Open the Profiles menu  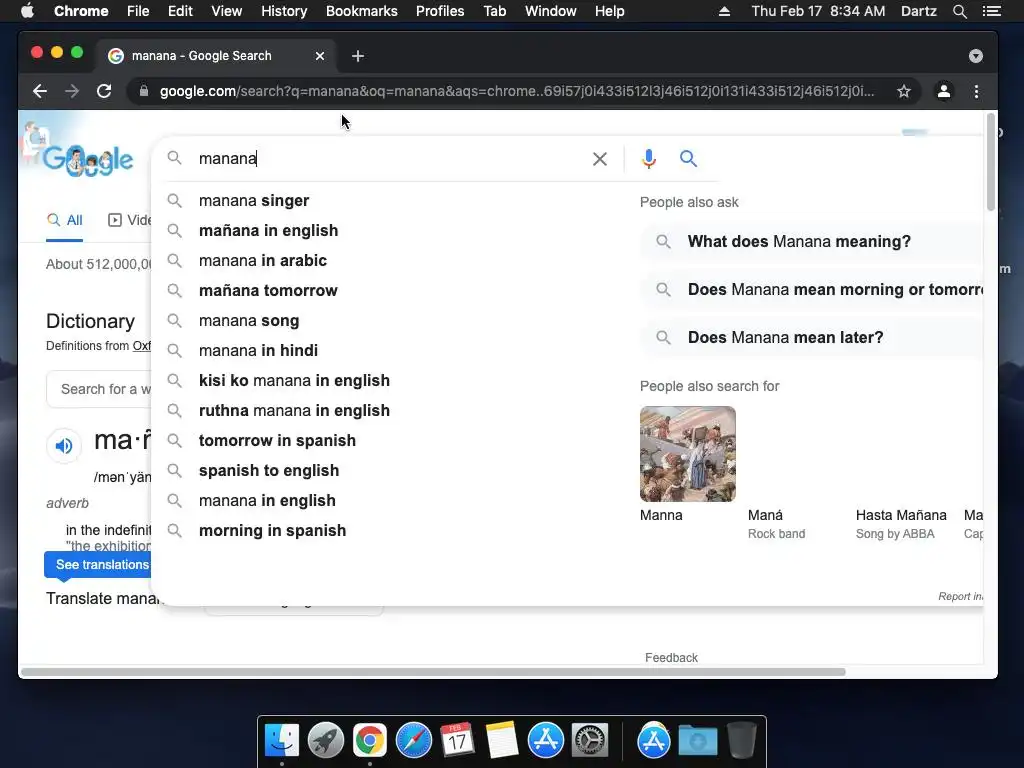(440, 11)
